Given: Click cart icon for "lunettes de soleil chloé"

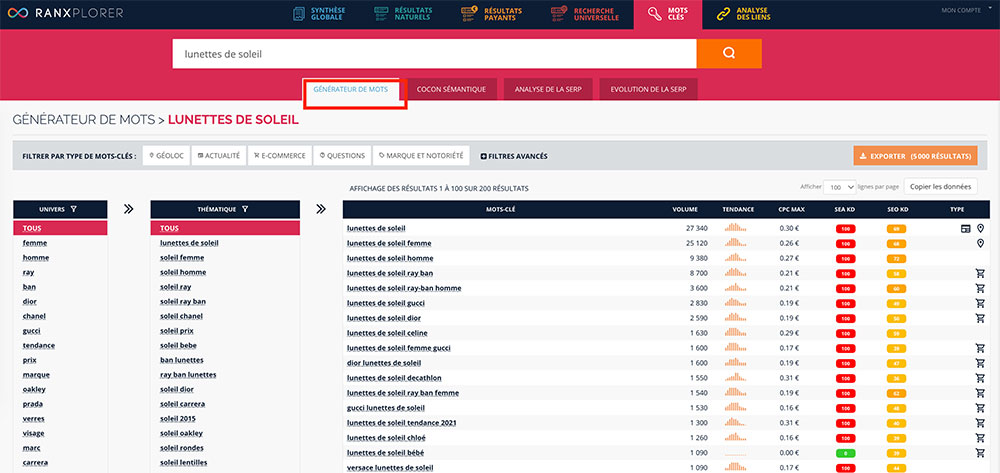Looking at the screenshot, I should click(980, 438).
